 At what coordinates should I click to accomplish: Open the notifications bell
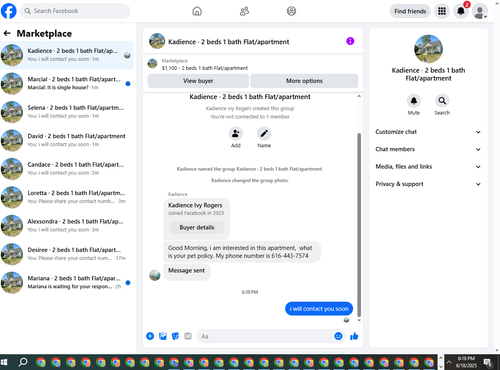point(461,11)
